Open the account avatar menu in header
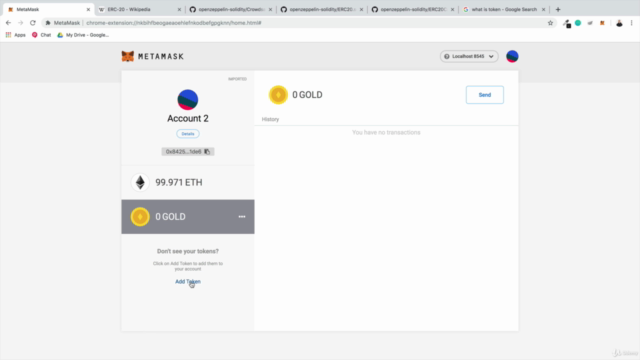Screen dimensions: 640x360 512,56
